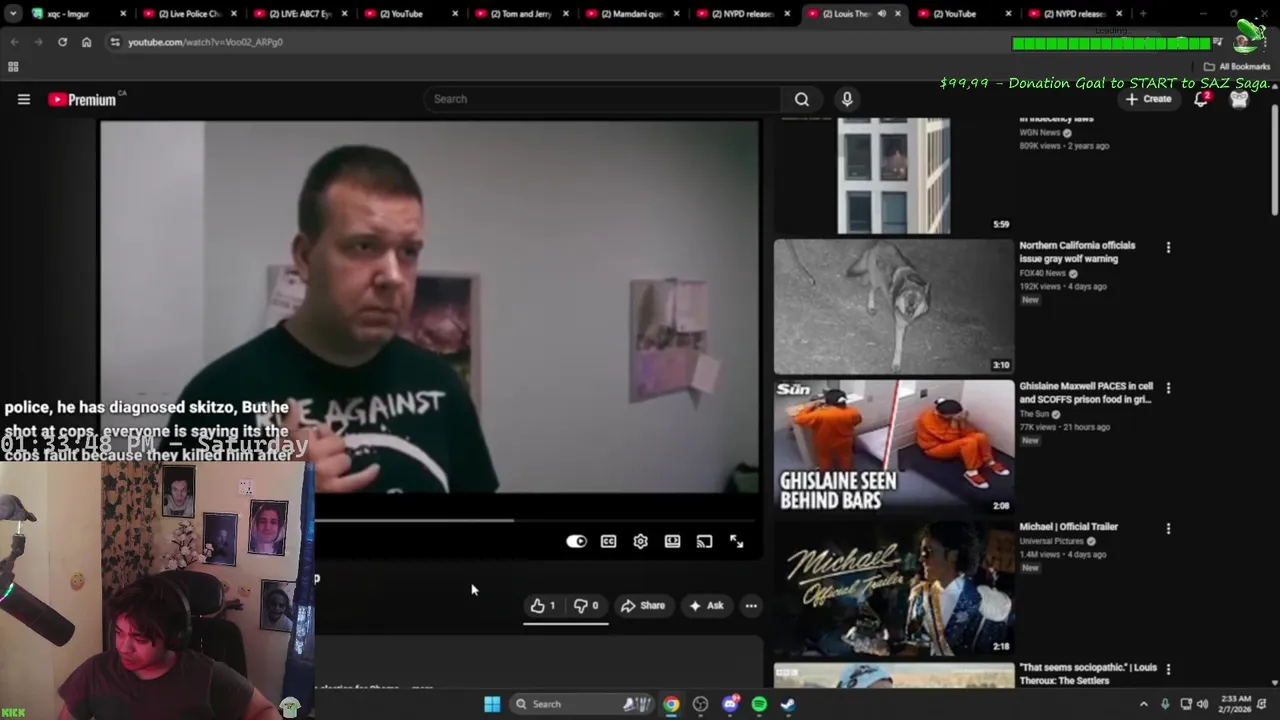The width and height of the screenshot is (1280, 720).
Task: Cast the video with Play on TV icon
Action: 704,541
